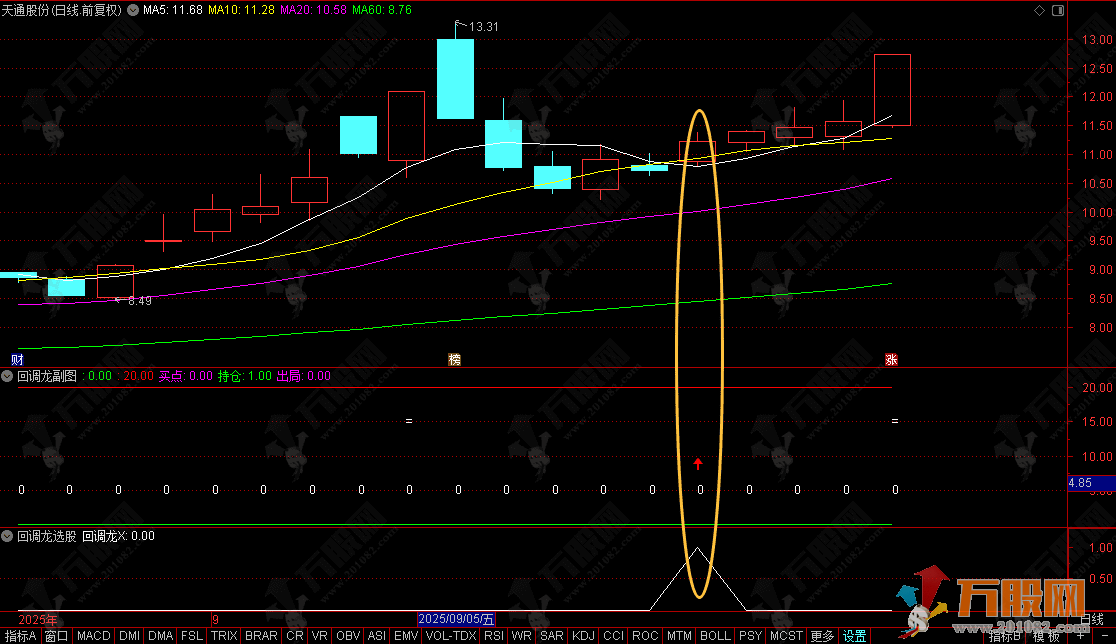Switch to BOLL indicator
The image size is (1116, 644).
pos(715,635)
